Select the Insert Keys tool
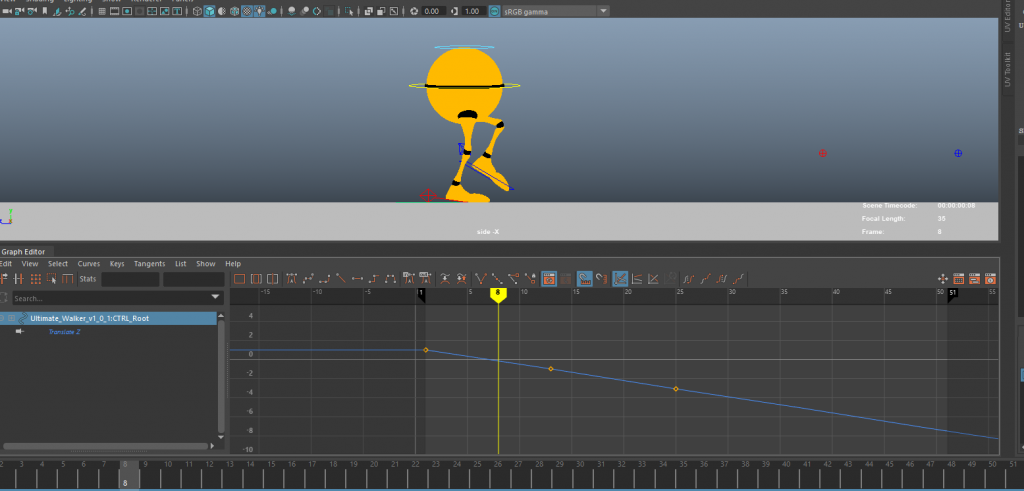 pyautogui.click(x=18, y=279)
